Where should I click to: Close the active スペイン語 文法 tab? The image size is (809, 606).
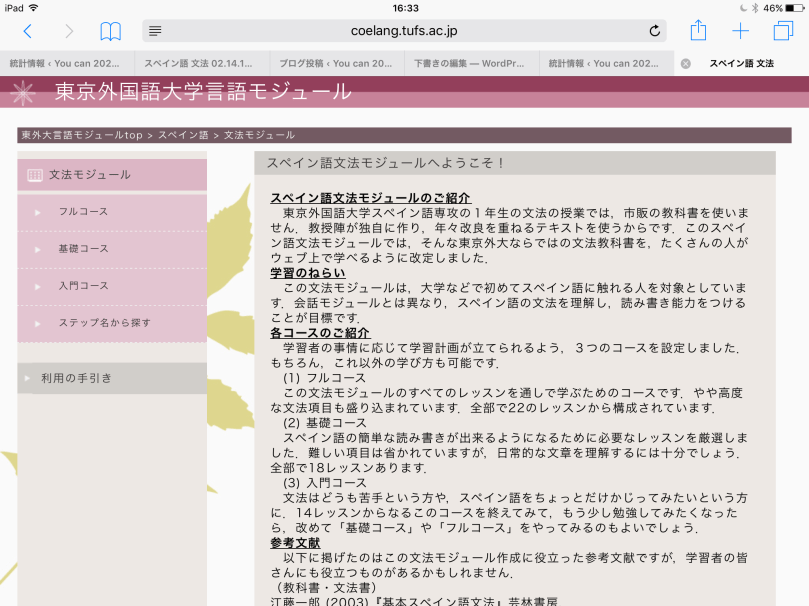684,62
